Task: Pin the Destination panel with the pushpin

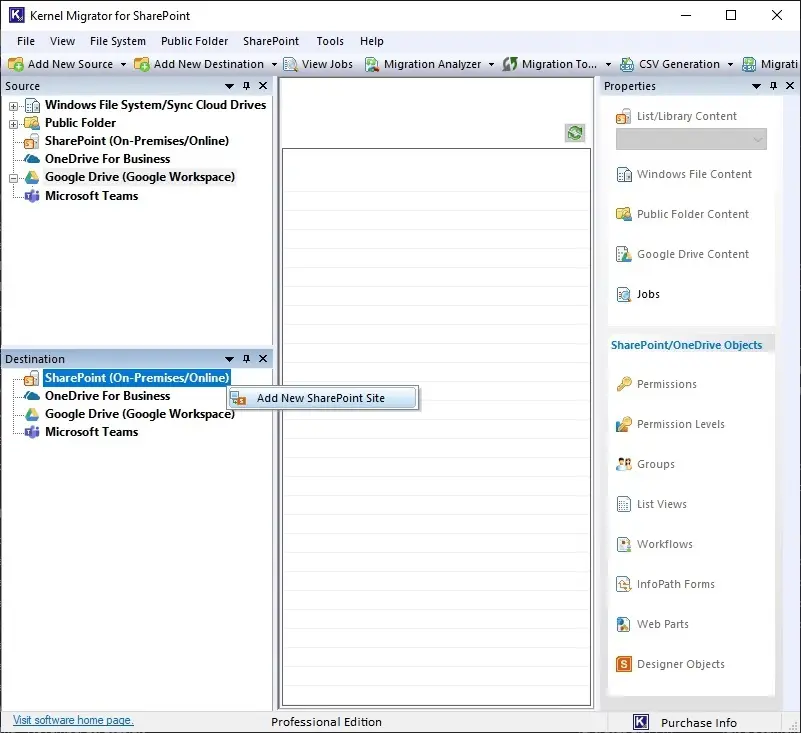Action: (246, 359)
